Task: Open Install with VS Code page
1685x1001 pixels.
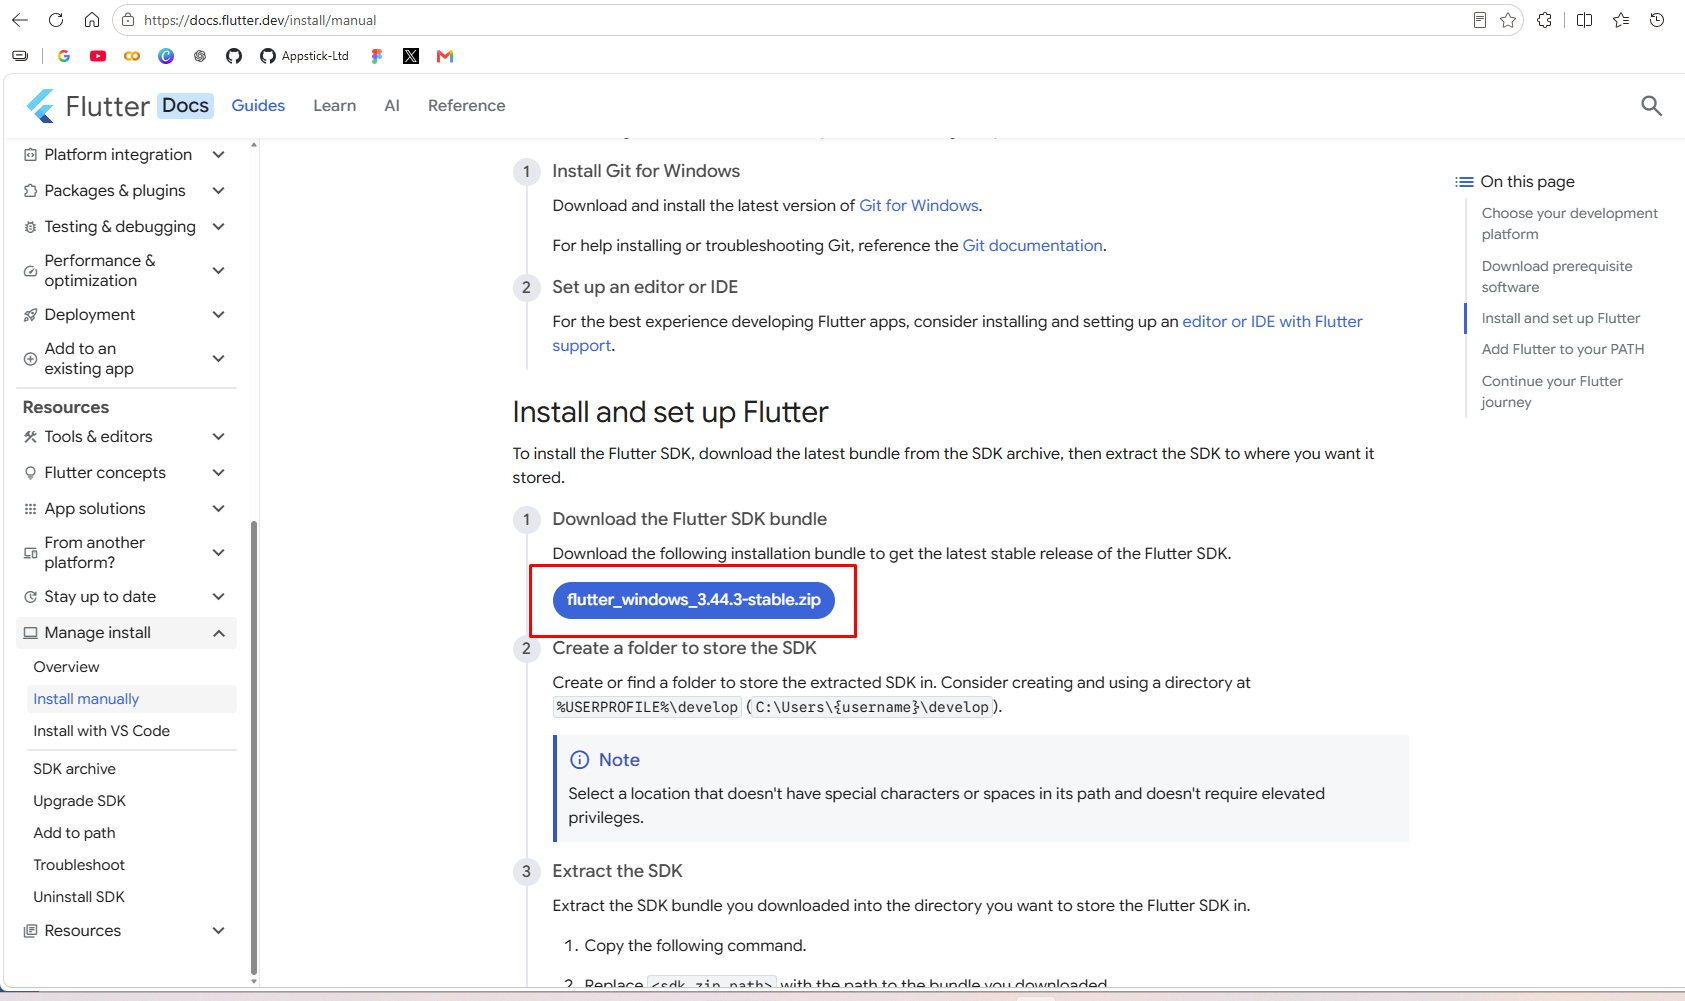Action: click(x=132, y=731)
